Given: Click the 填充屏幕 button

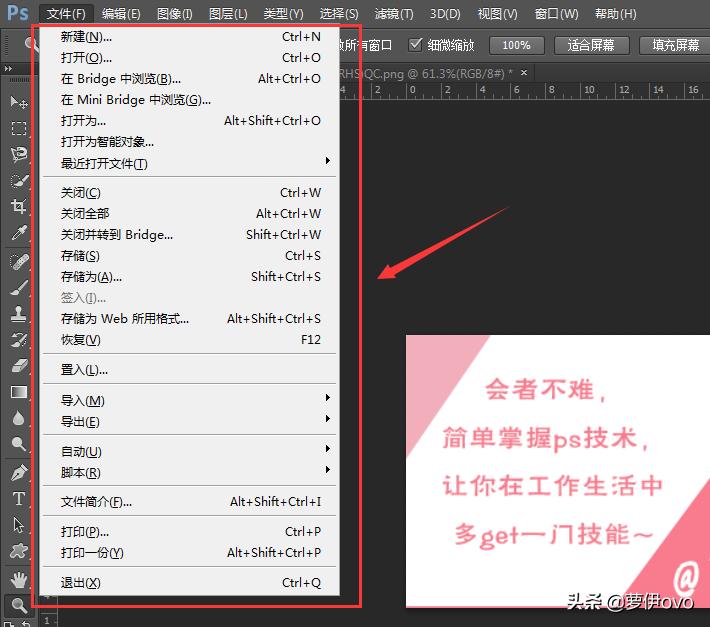Looking at the screenshot, I should click(x=676, y=45).
